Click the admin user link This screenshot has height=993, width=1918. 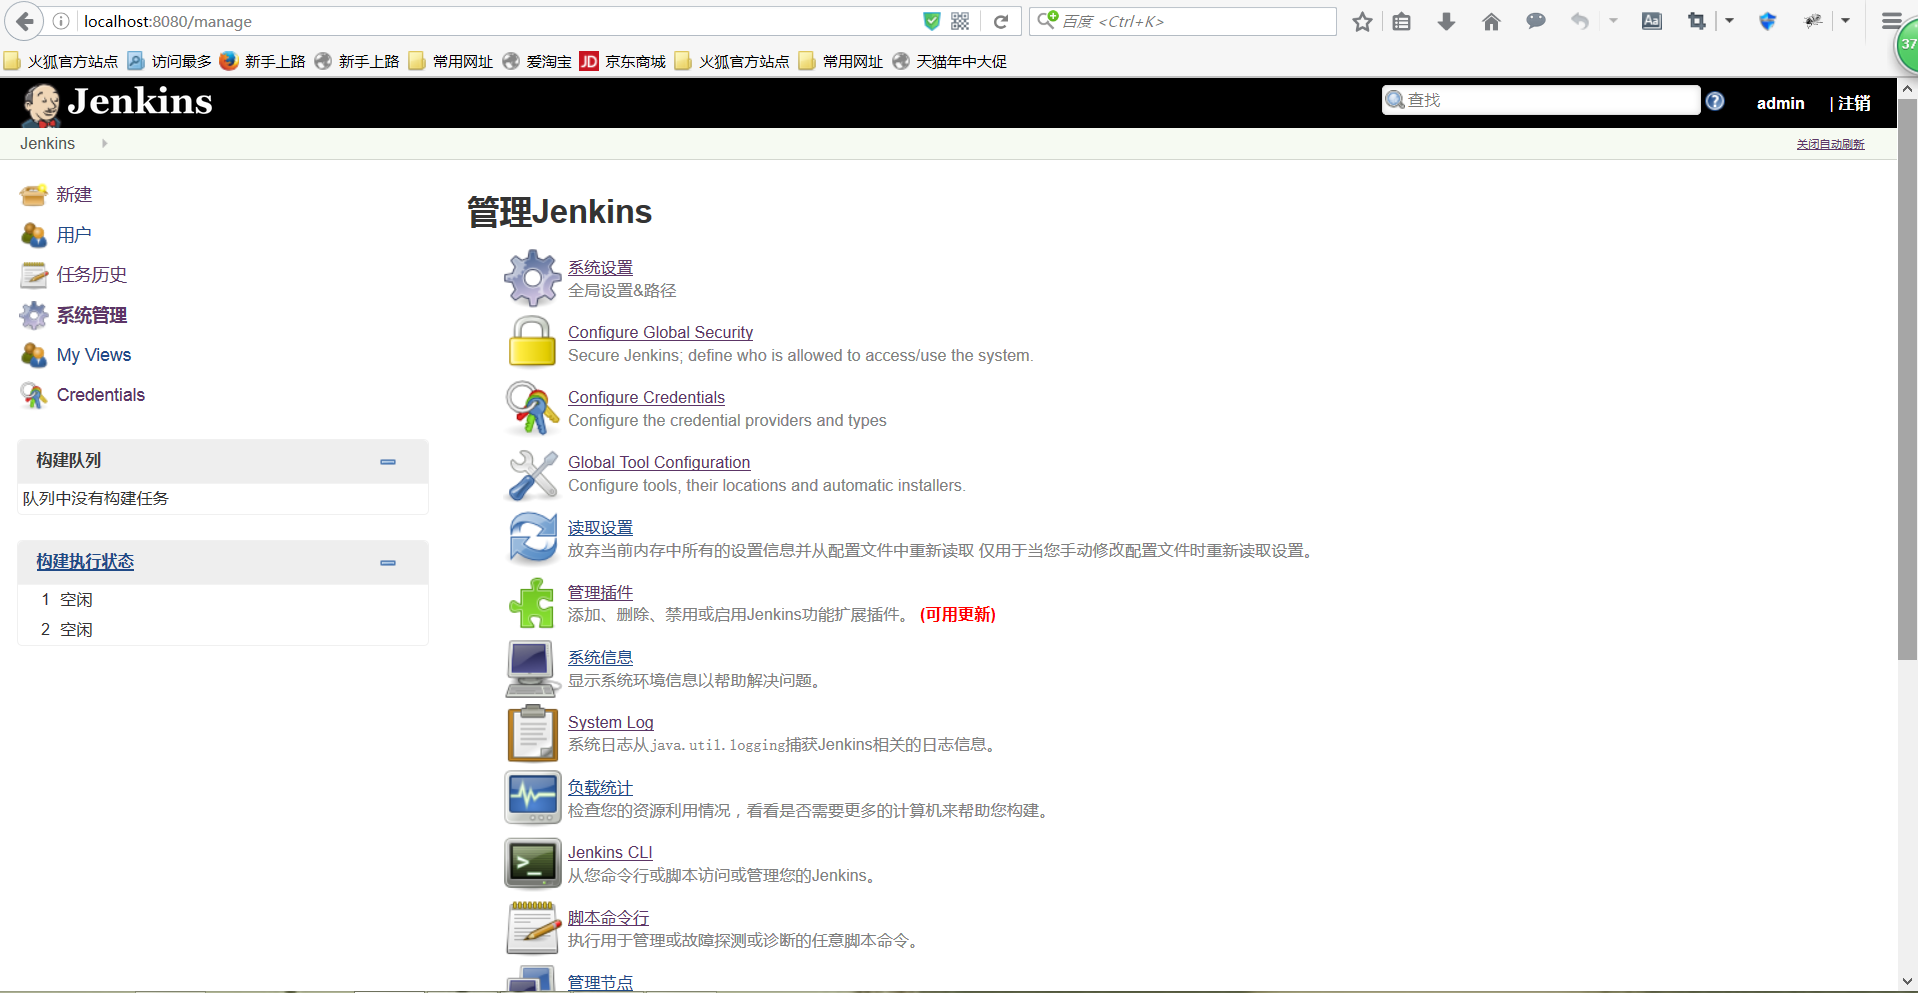coord(1780,103)
